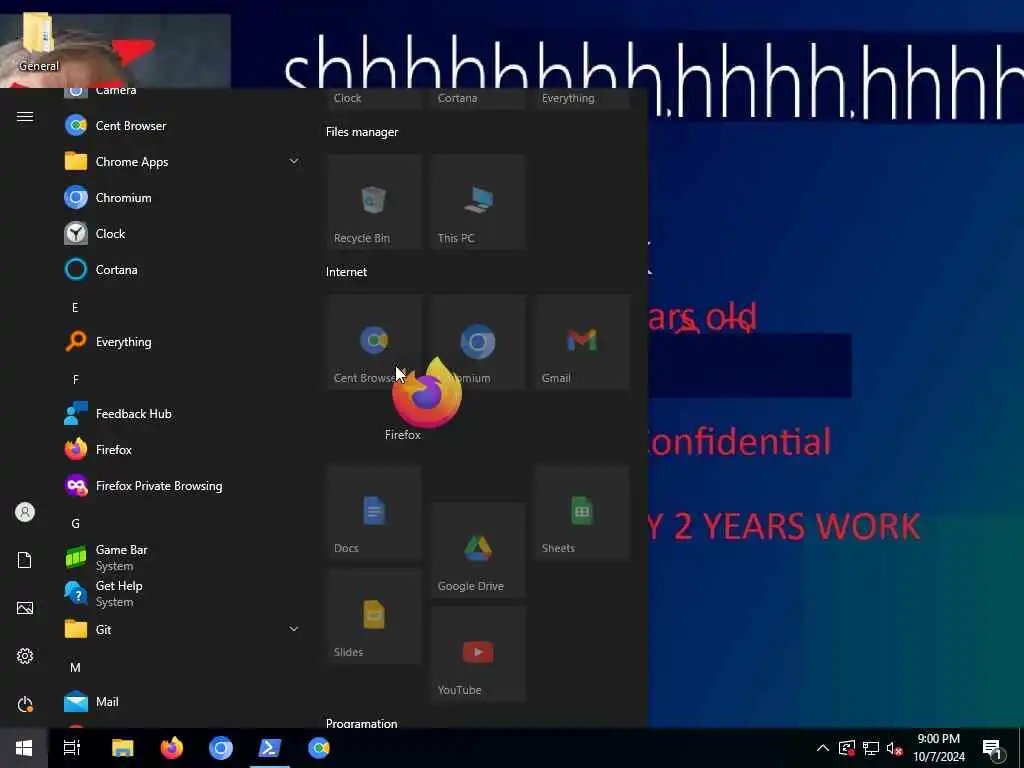Open Cent Browser from the taskbar

pos(319,748)
